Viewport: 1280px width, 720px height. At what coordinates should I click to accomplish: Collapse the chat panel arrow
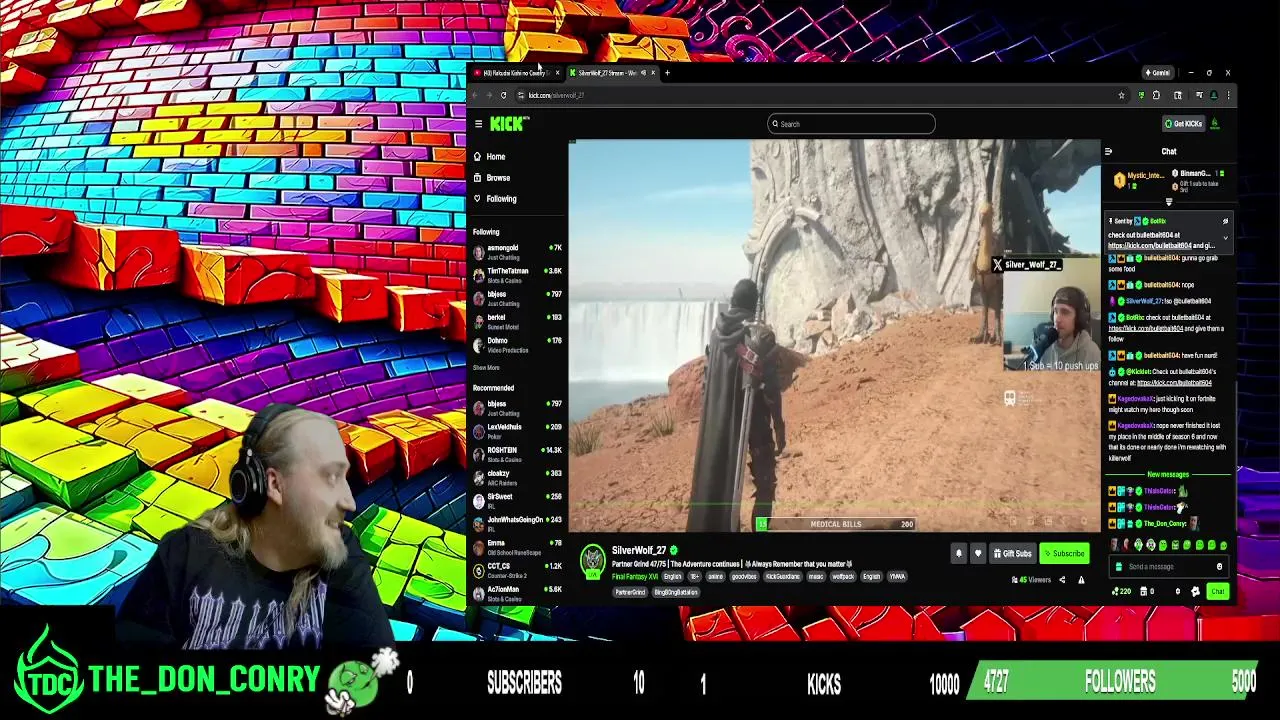pos(1108,152)
